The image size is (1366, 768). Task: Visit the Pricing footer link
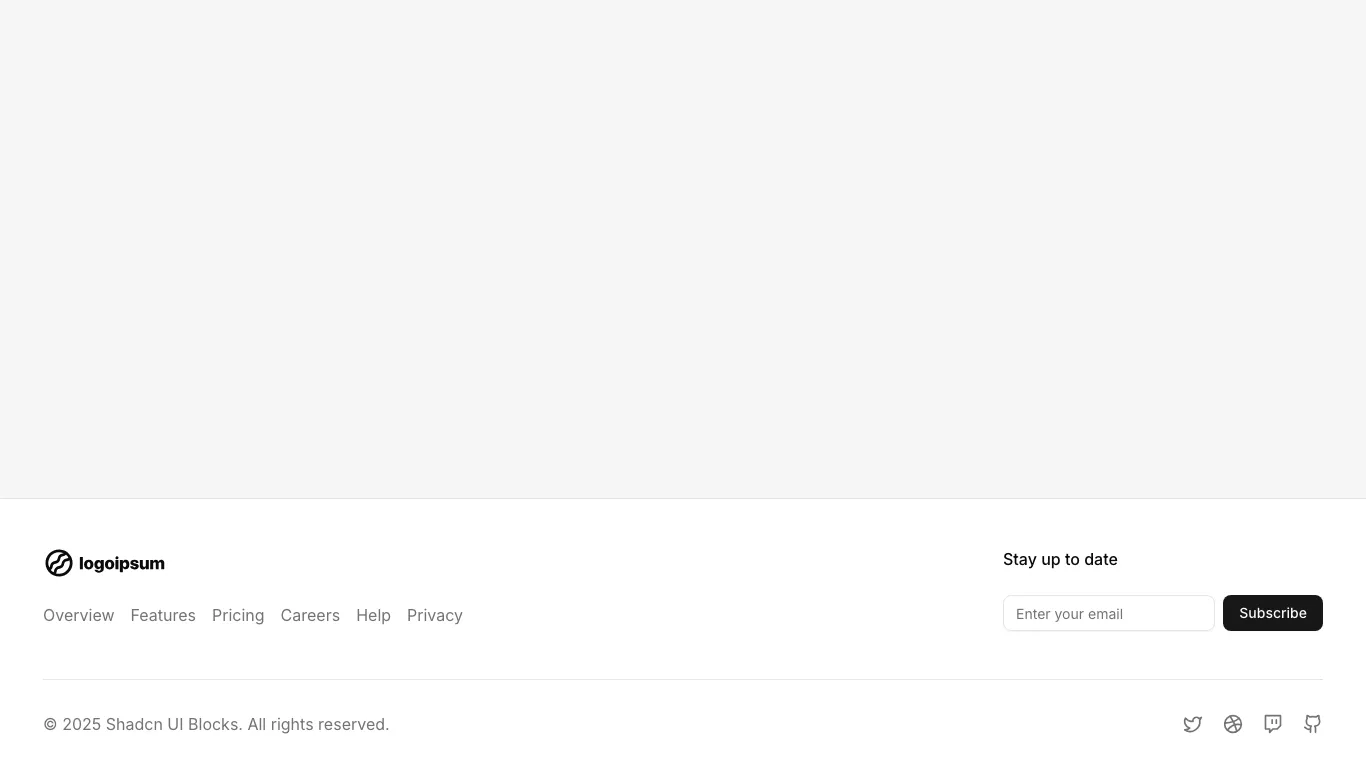click(x=238, y=615)
